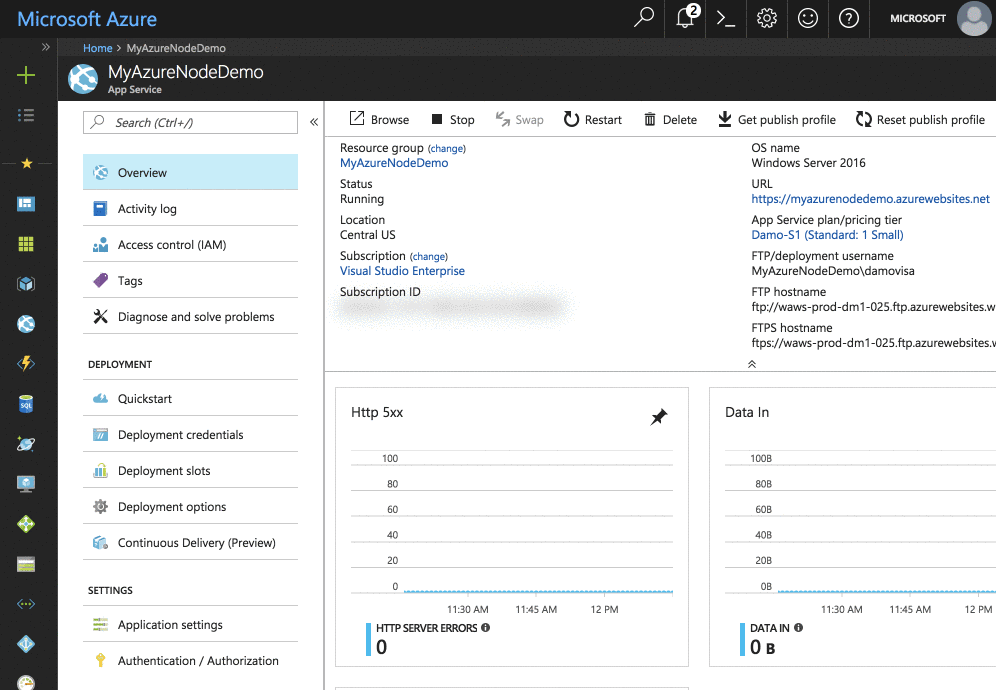Open Continuous Delivery (Preview)

coord(191,543)
